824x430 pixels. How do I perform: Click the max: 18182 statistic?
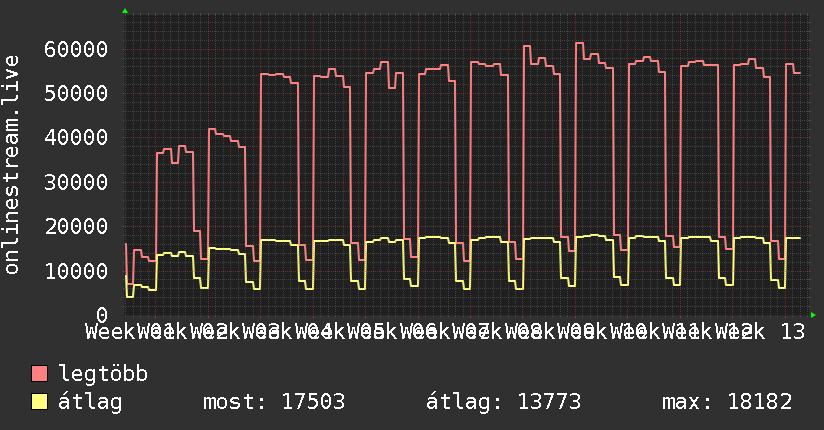click(727, 402)
